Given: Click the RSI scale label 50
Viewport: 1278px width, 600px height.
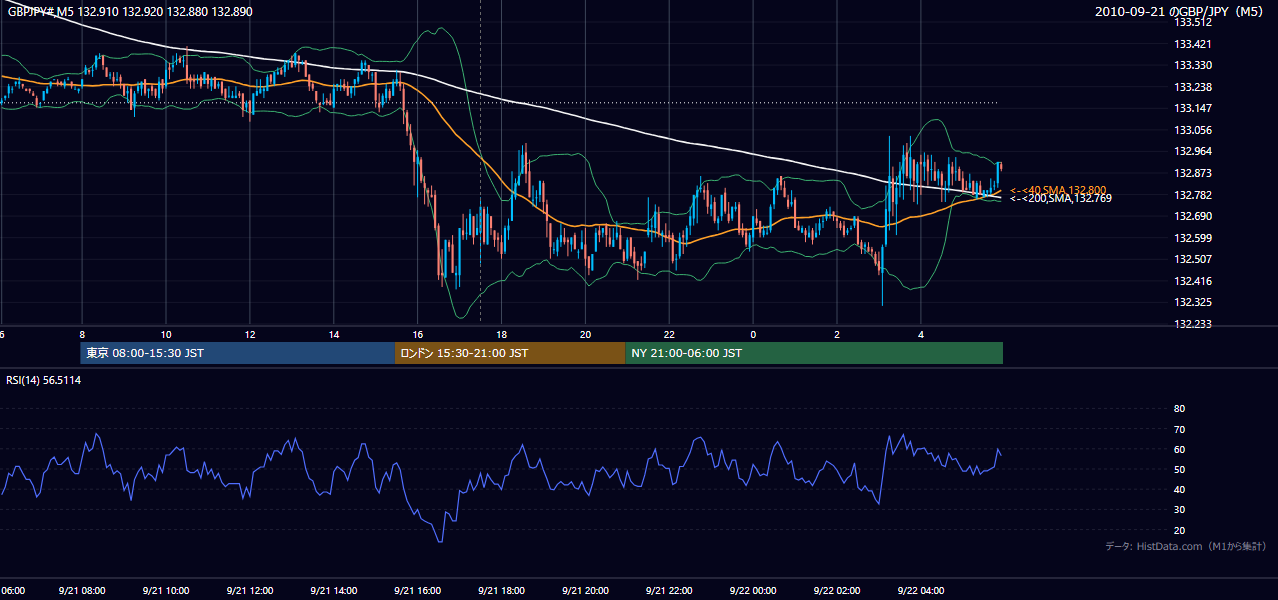Looking at the screenshot, I should pos(1179,469).
